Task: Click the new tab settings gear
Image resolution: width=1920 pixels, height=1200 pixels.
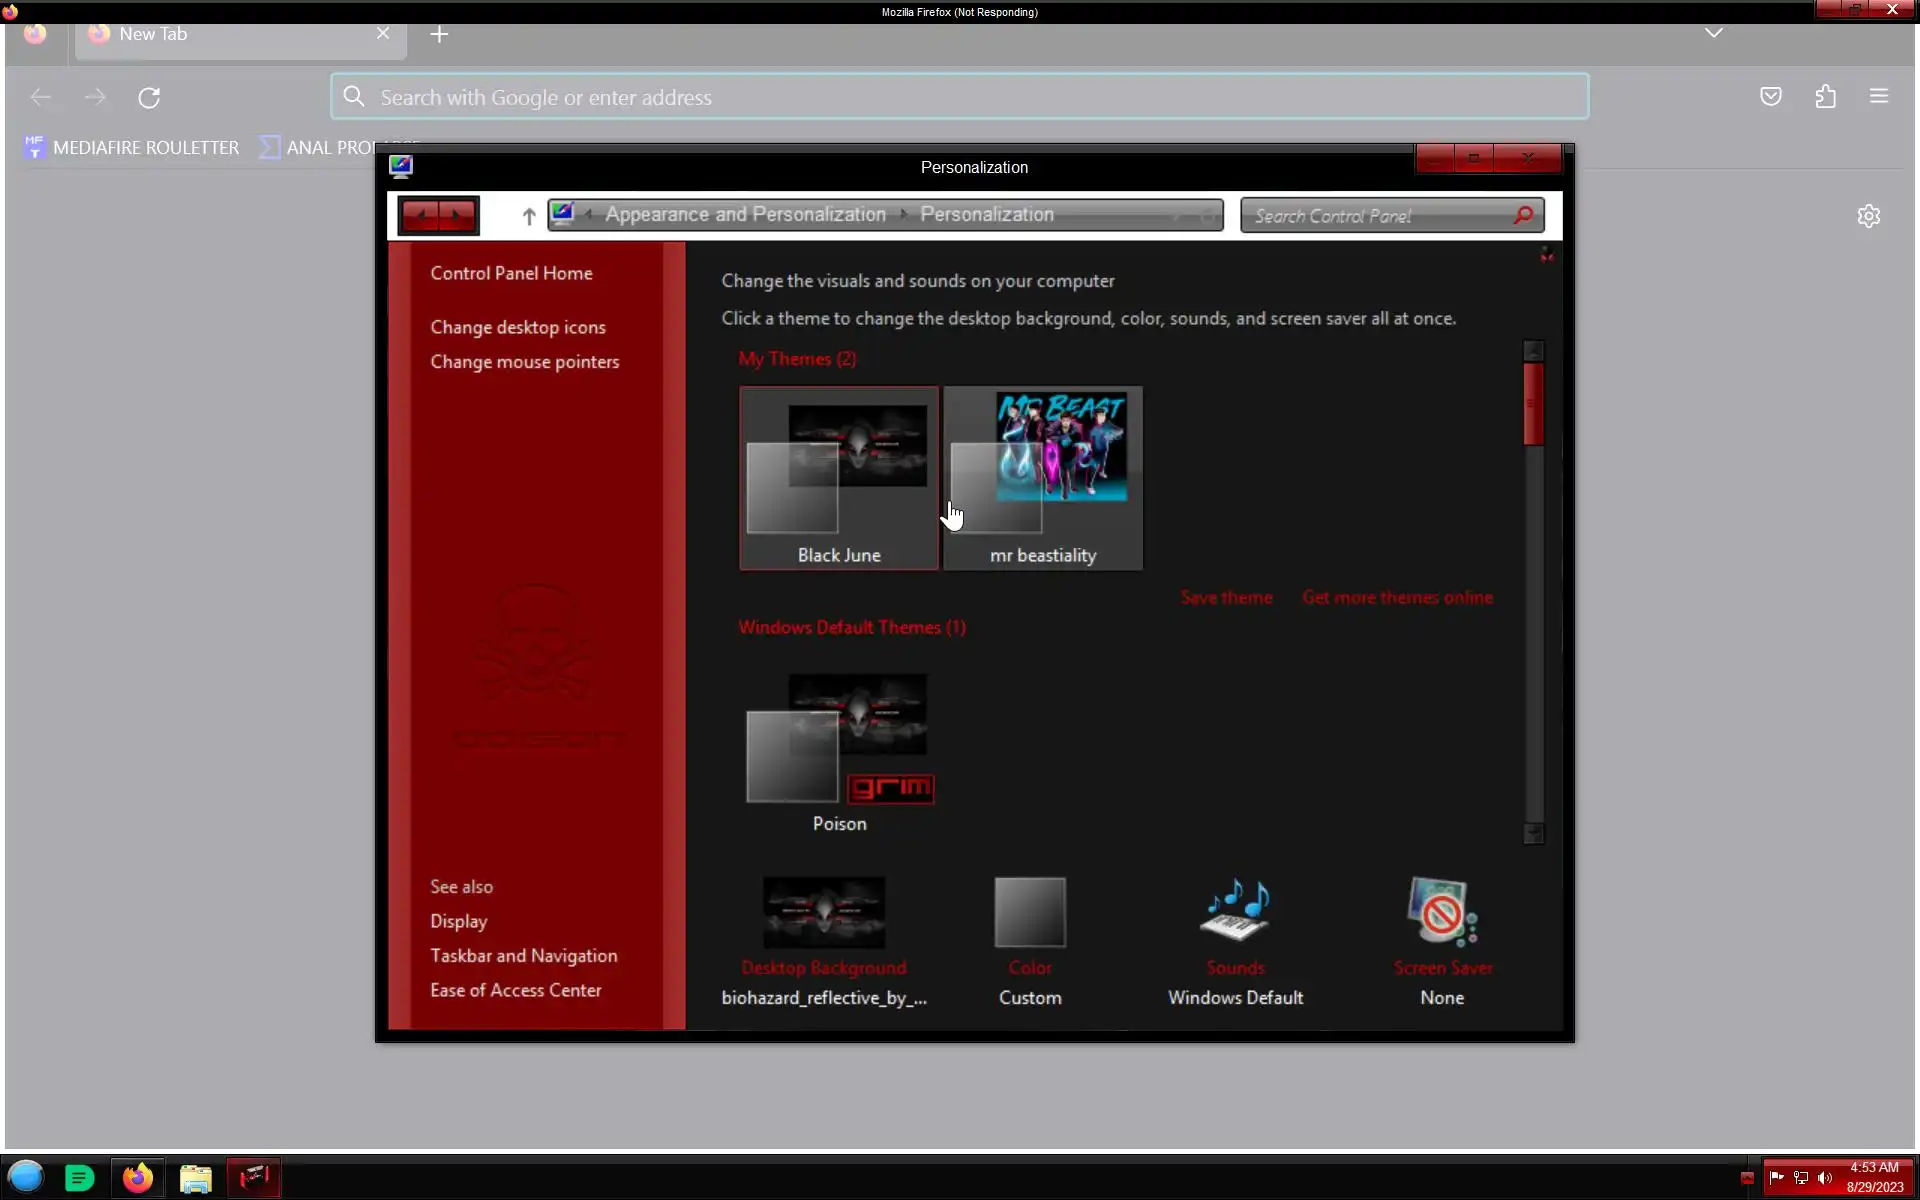Action: point(1868,216)
